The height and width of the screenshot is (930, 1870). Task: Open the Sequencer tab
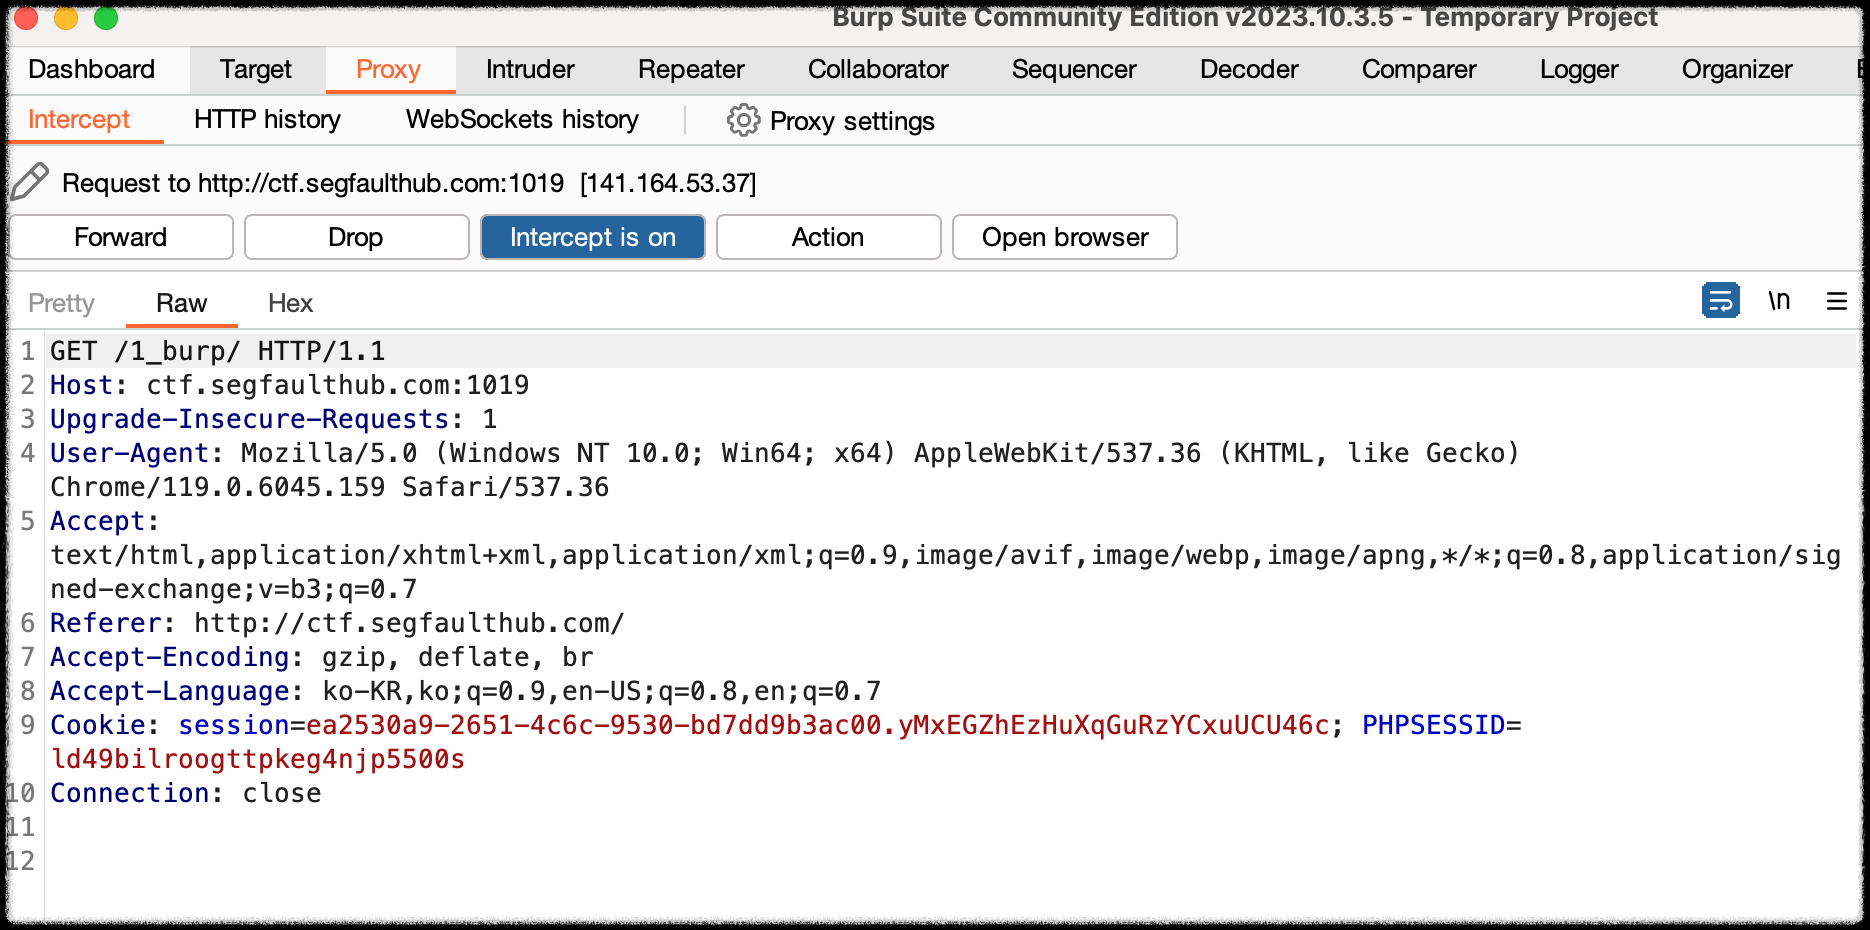[1074, 69]
